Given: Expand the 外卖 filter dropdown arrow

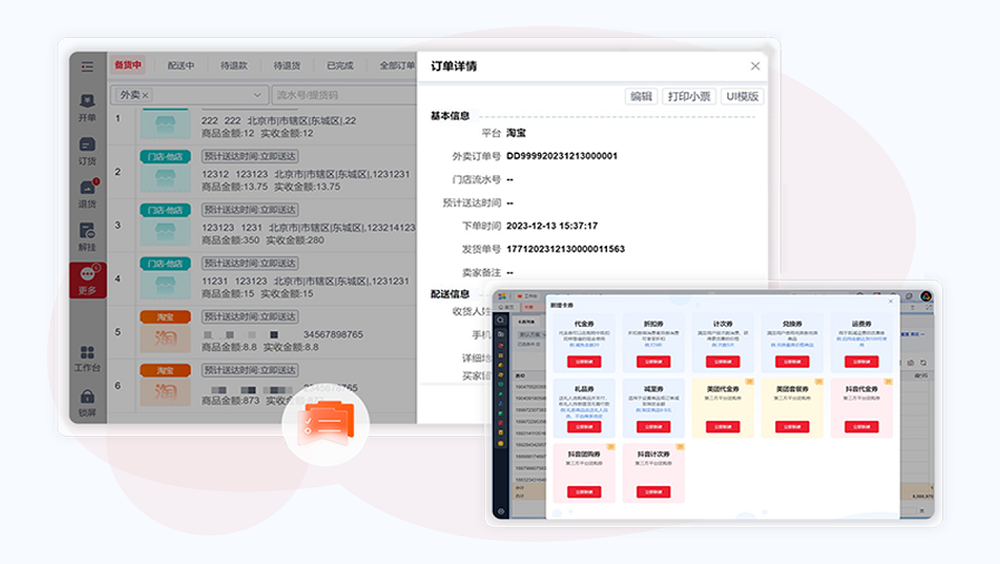Looking at the screenshot, I should pyautogui.click(x=257, y=95).
